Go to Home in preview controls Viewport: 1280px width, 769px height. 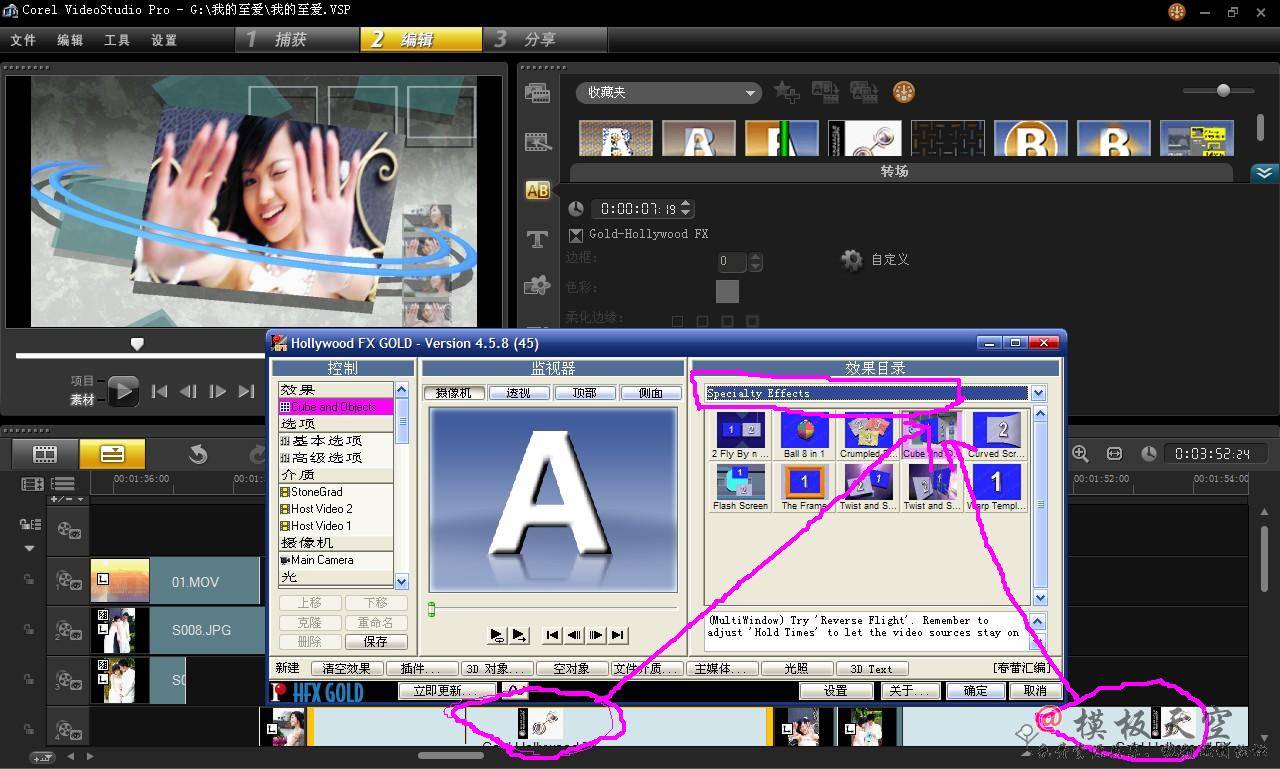click(159, 391)
